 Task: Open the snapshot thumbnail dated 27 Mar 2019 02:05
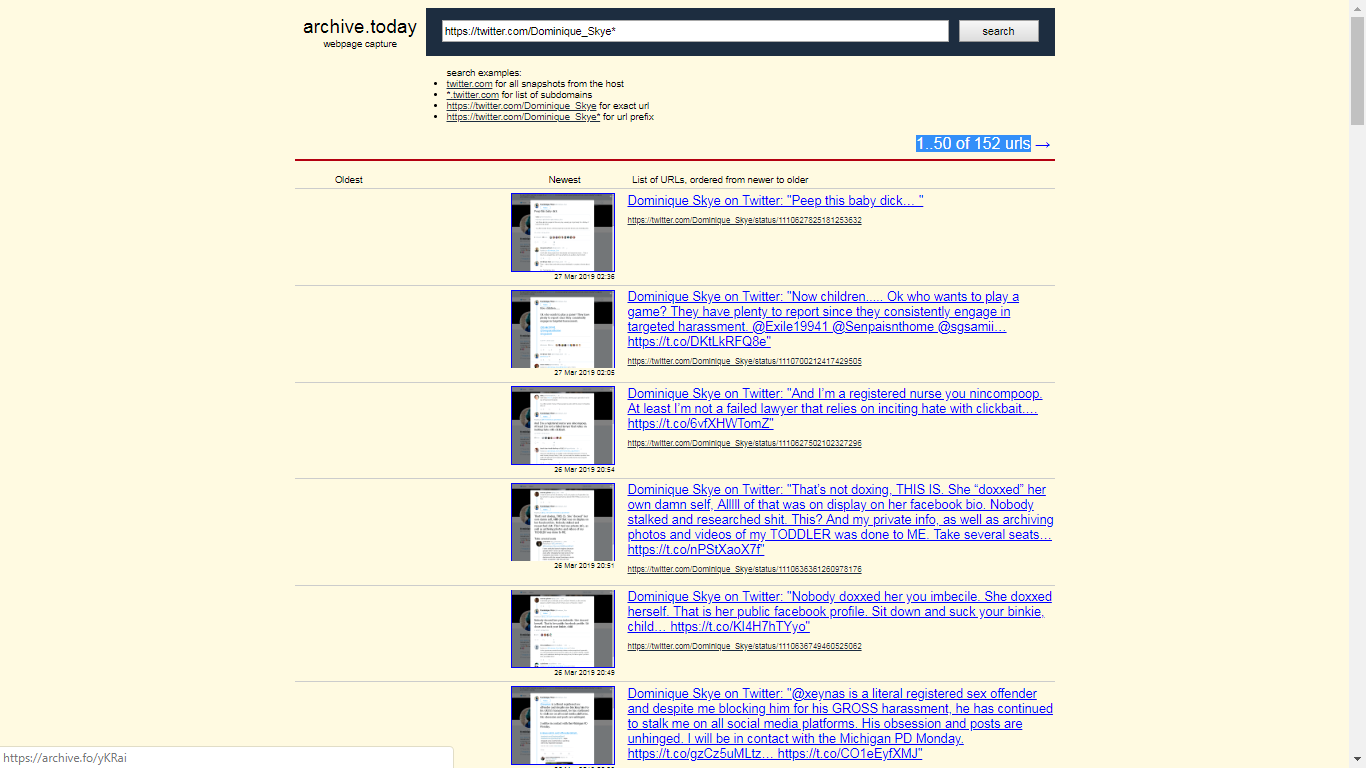(x=563, y=329)
